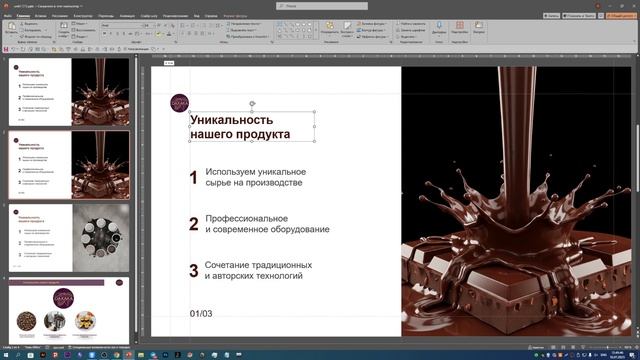Switch to the Transitions (Переходы) tab
The height and width of the screenshot is (360, 640).
point(106,16)
